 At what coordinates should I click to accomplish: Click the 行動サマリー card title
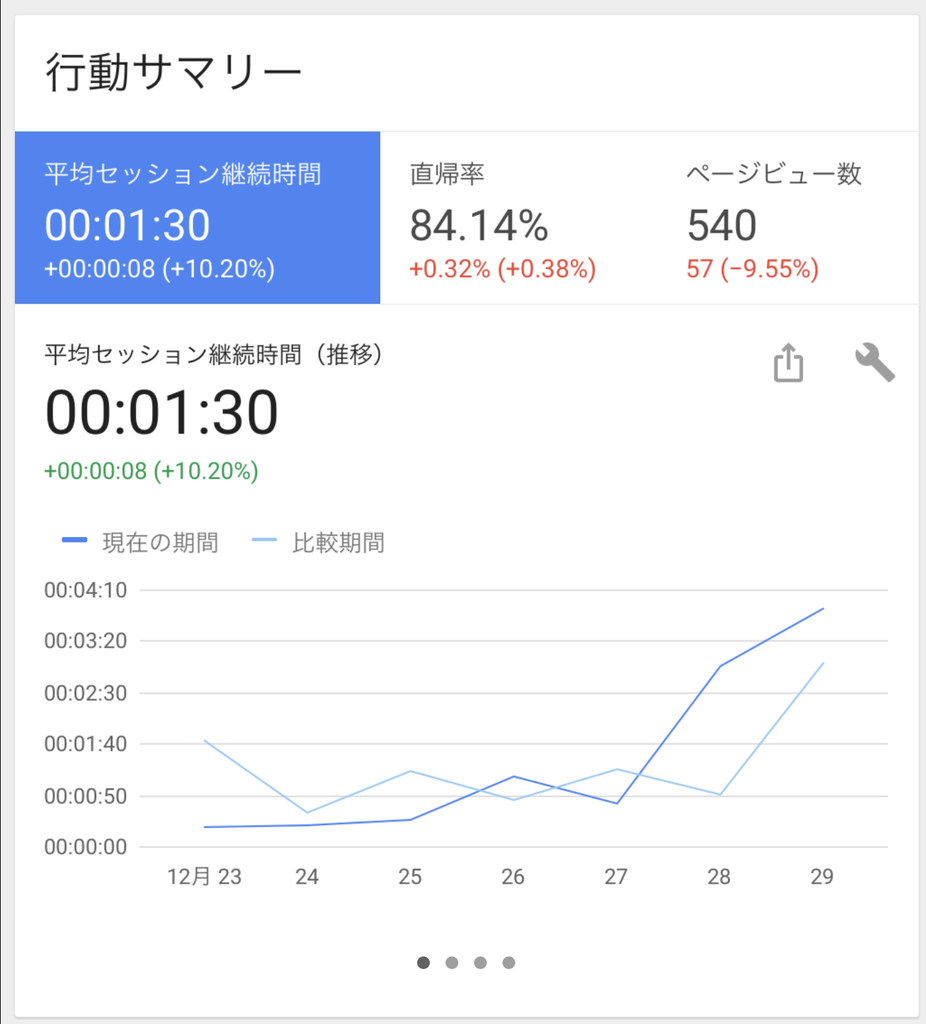click(173, 72)
